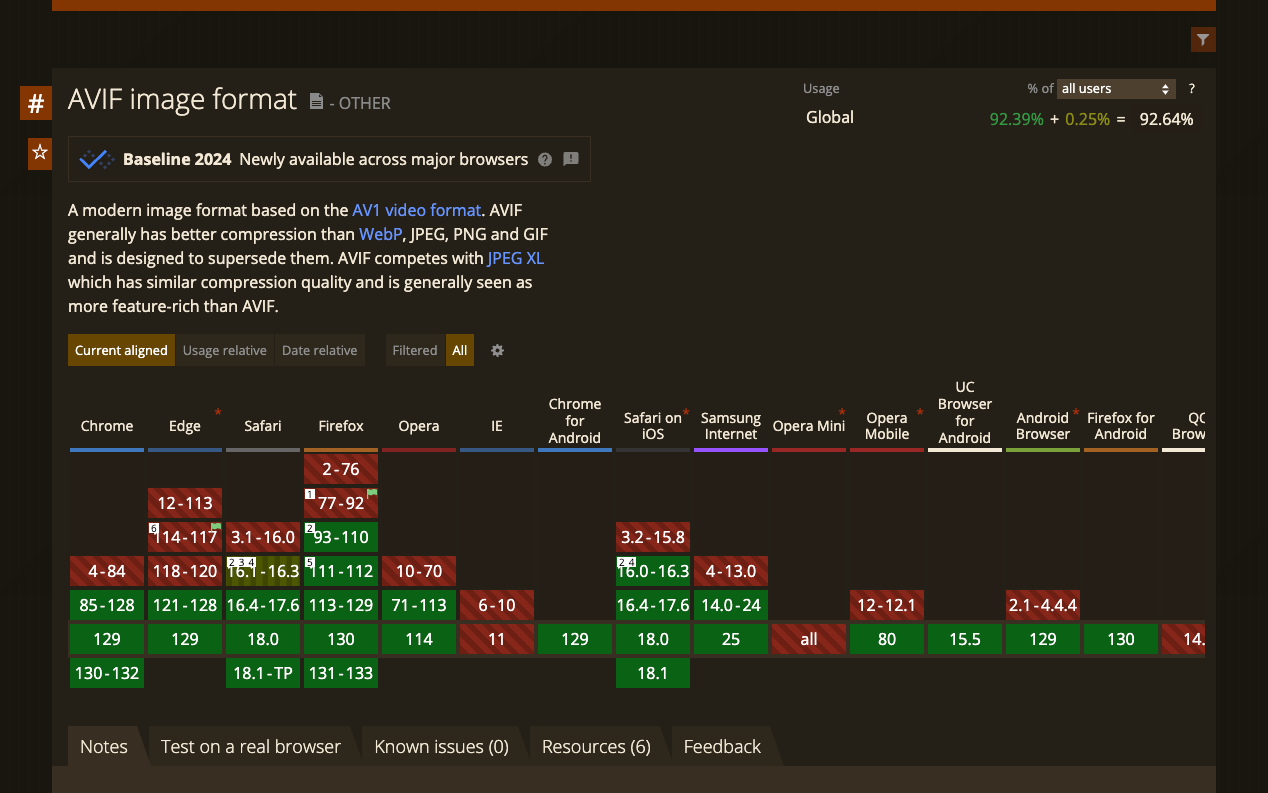1268x793 pixels.
Task: Select Firefox 131-133 cell
Action: (341, 673)
